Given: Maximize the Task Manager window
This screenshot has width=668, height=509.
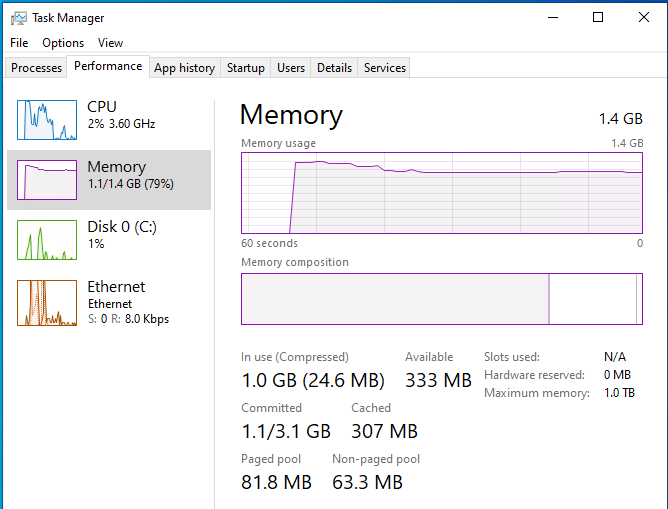Looking at the screenshot, I should 598,17.
